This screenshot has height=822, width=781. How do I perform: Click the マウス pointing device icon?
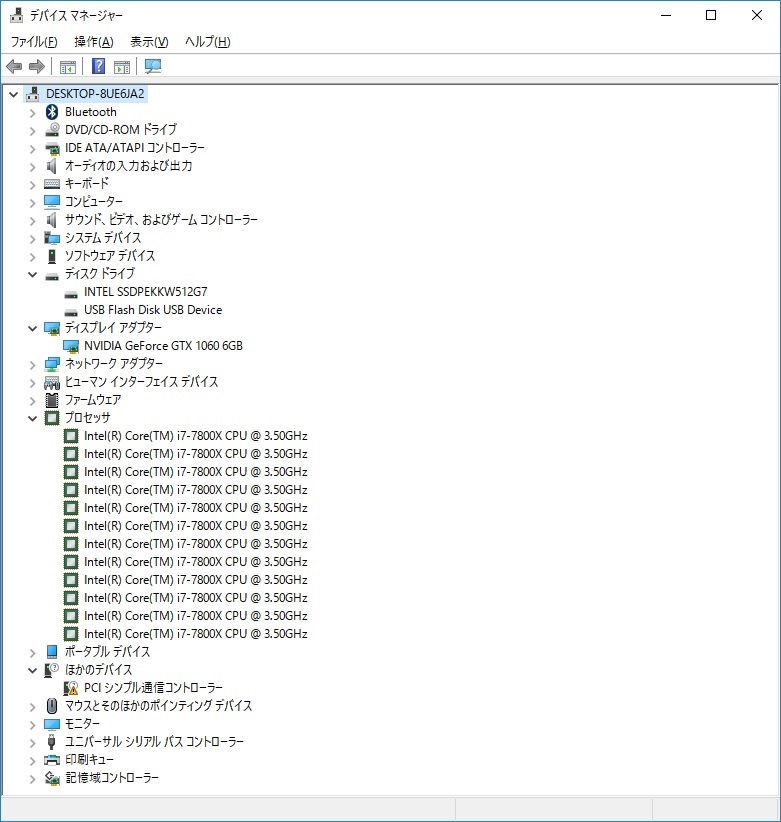click(x=52, y=706)
